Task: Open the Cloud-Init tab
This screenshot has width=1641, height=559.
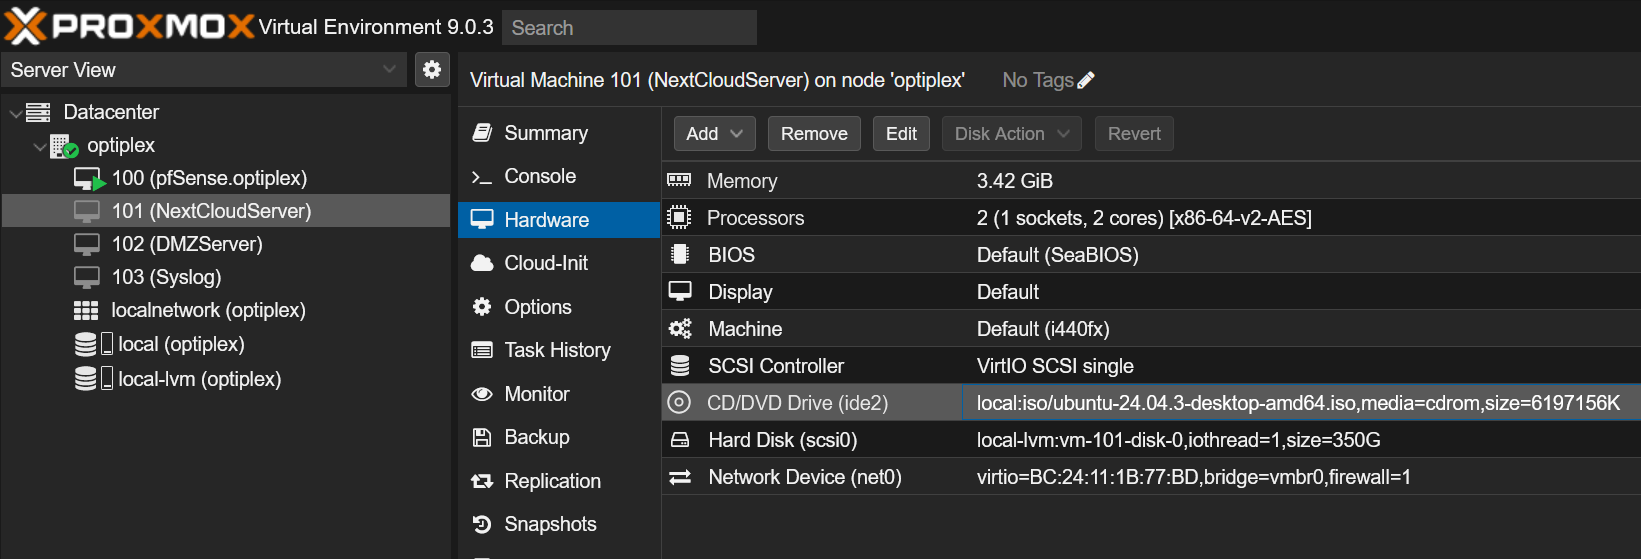Action: point(559,263)
